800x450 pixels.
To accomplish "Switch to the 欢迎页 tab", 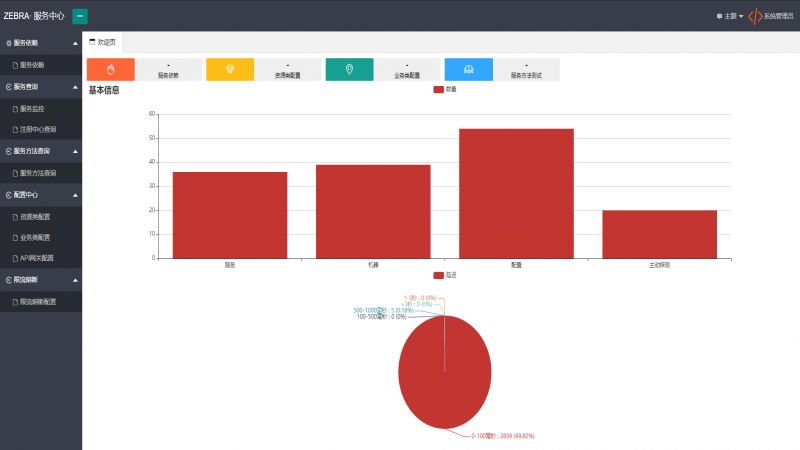I will (102, 42).
